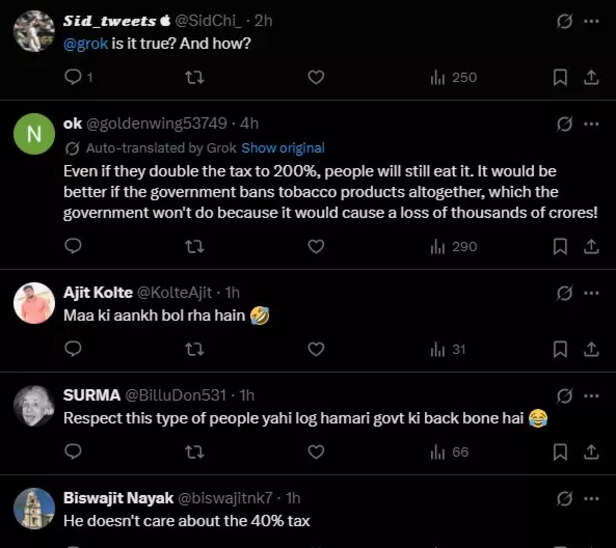Click Show original translation link

pos(283,147)
